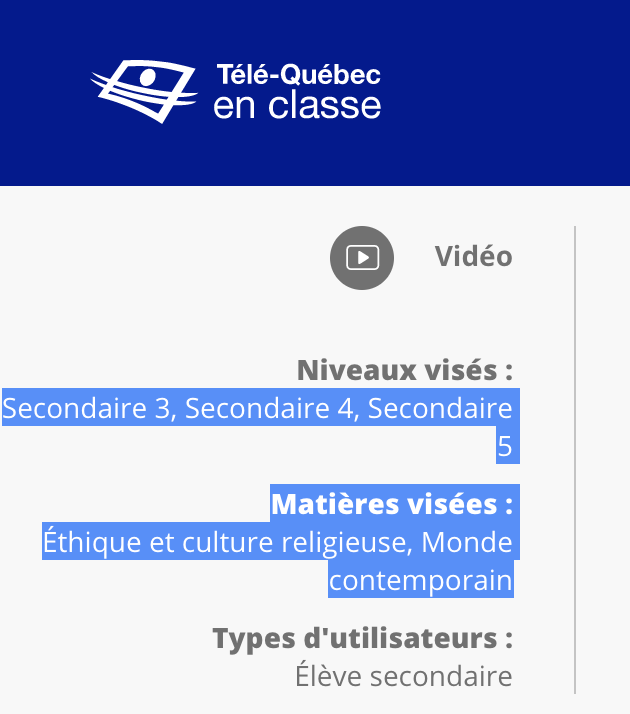Click the Vidéo label
The width and height of the screenshot is (630, 714).
(474, 256)
